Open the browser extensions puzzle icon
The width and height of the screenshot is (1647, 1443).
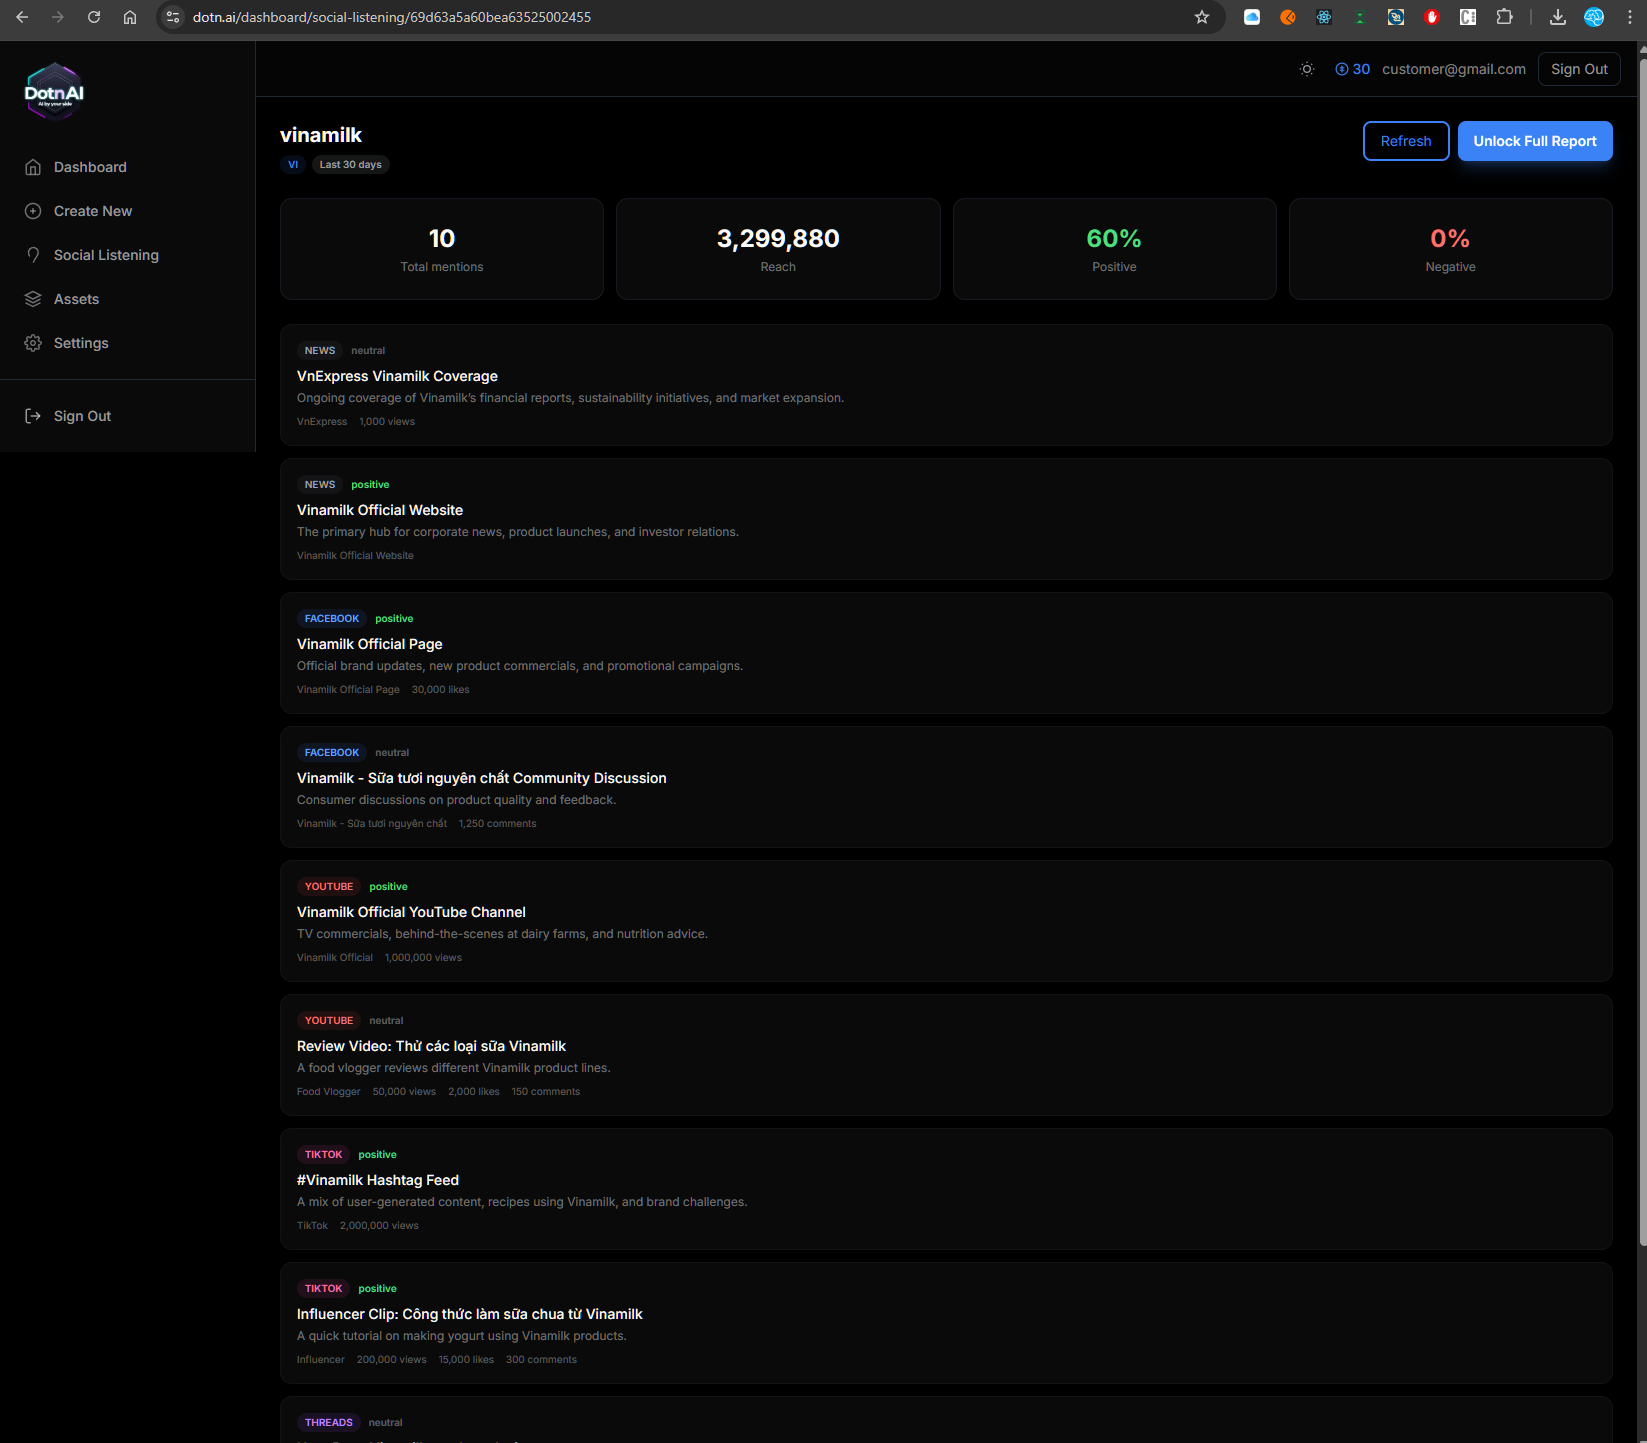1504,17
